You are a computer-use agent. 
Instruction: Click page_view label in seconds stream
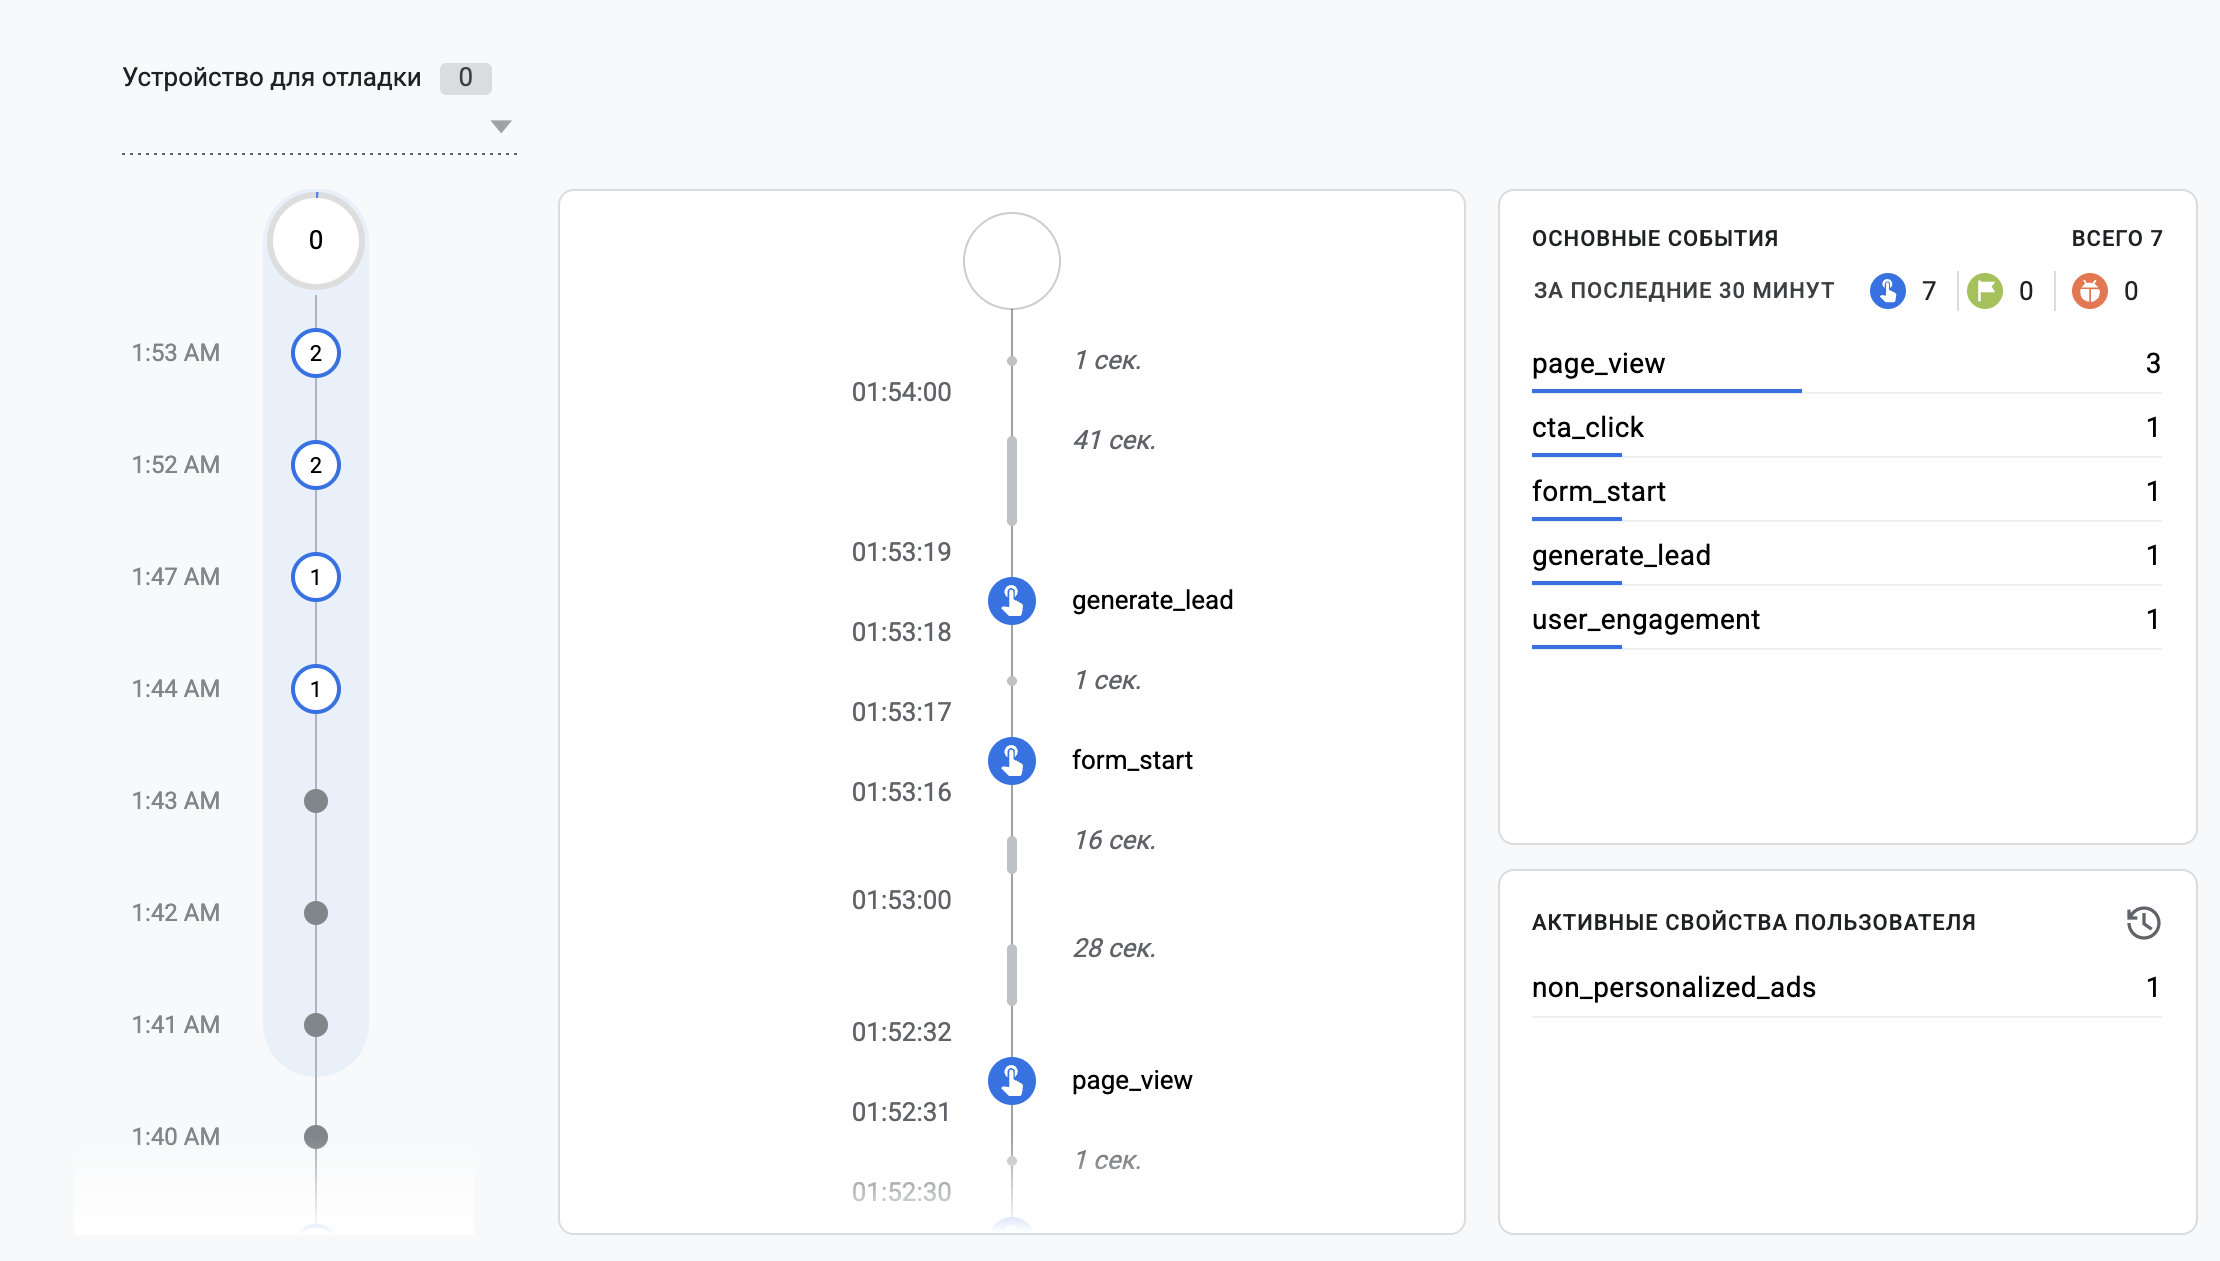click(x=1132, y=1081)
